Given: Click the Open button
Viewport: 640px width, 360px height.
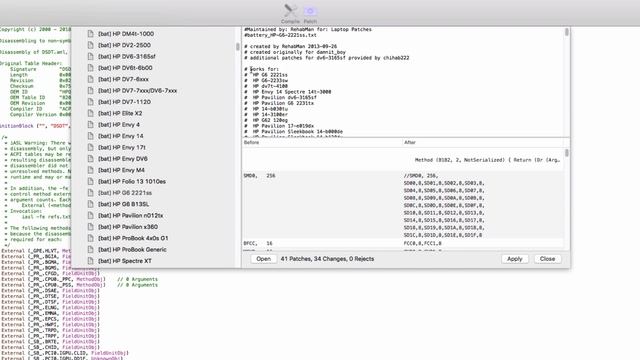Looking at the screenshot, I should (x=263, y=259).
